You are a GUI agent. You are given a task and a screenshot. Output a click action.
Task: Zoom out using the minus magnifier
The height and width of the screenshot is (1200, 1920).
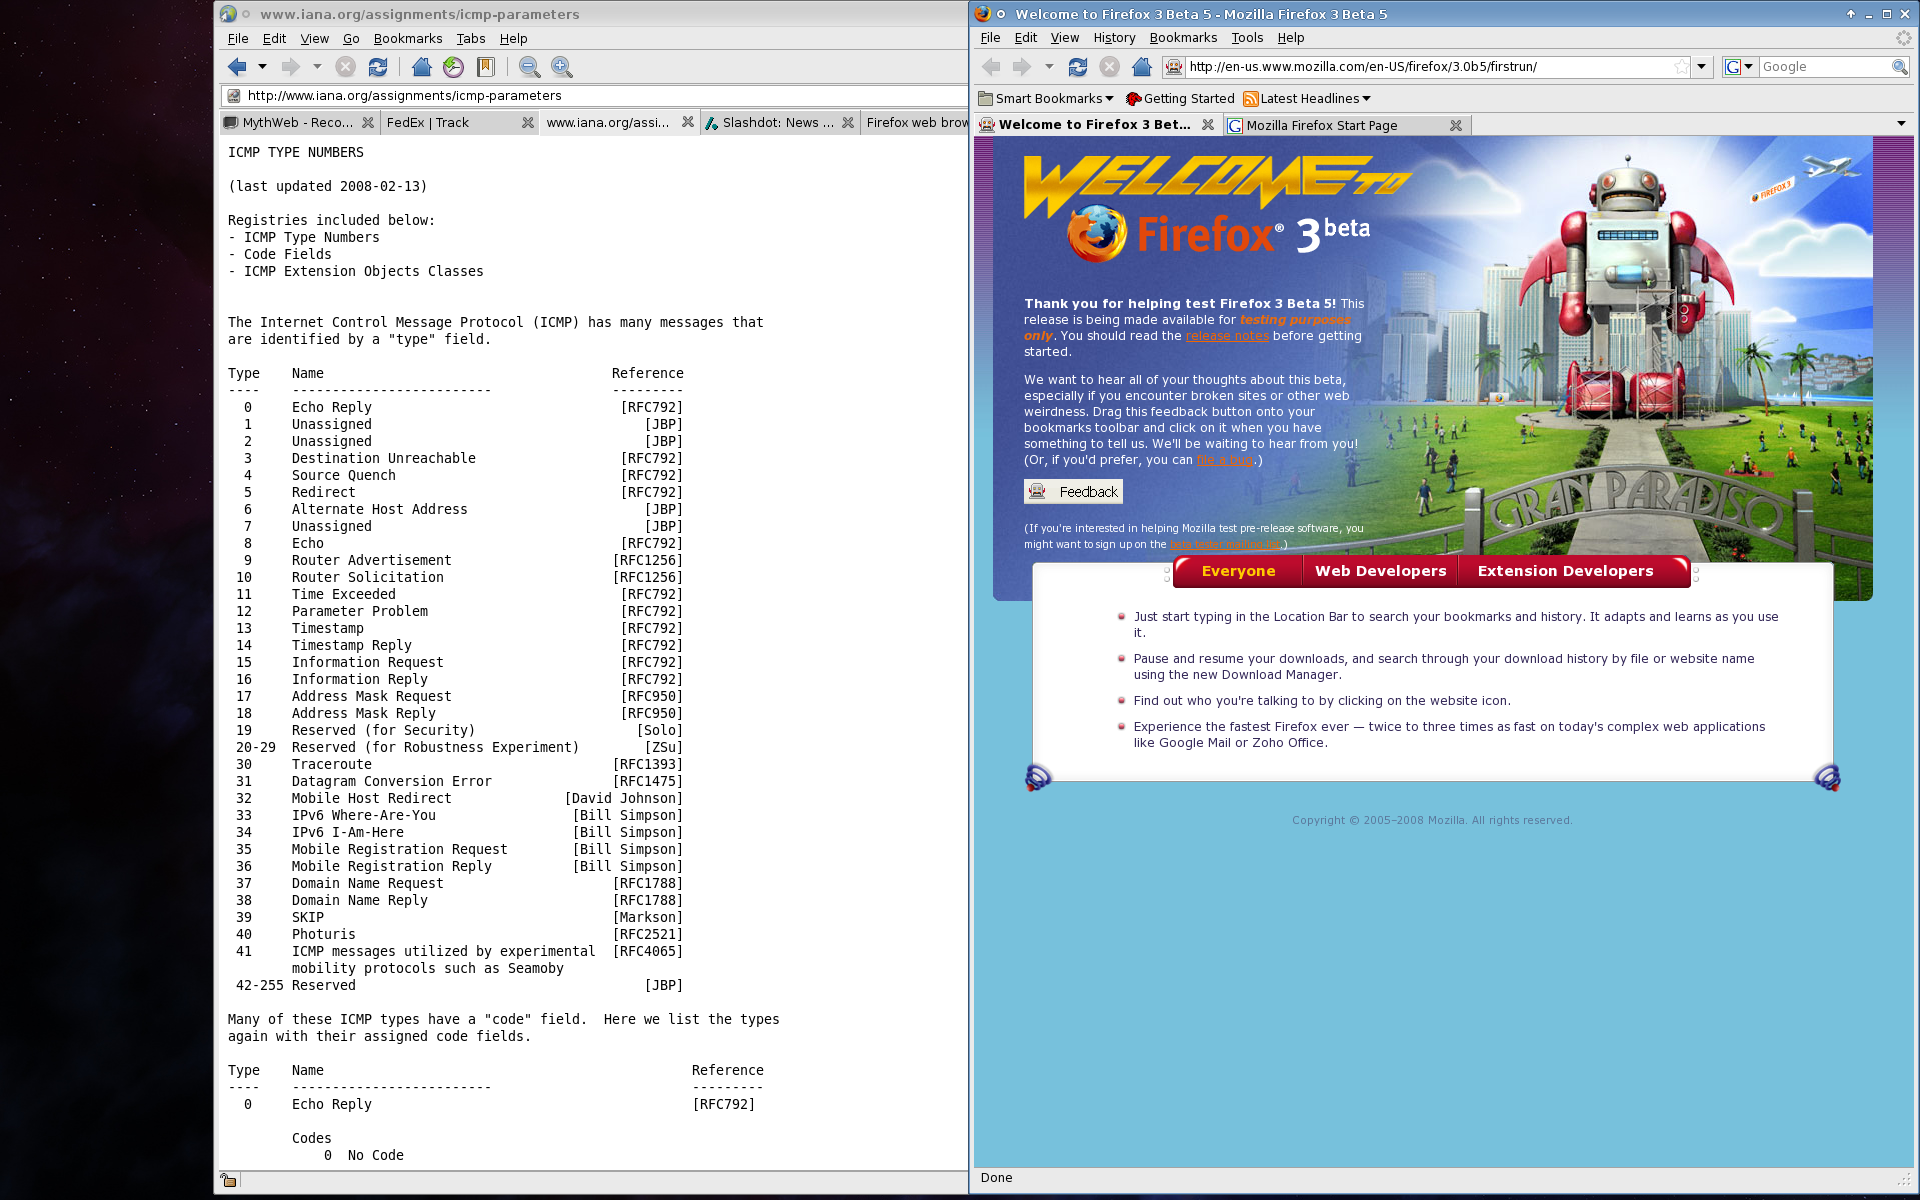tap(530, 67)
